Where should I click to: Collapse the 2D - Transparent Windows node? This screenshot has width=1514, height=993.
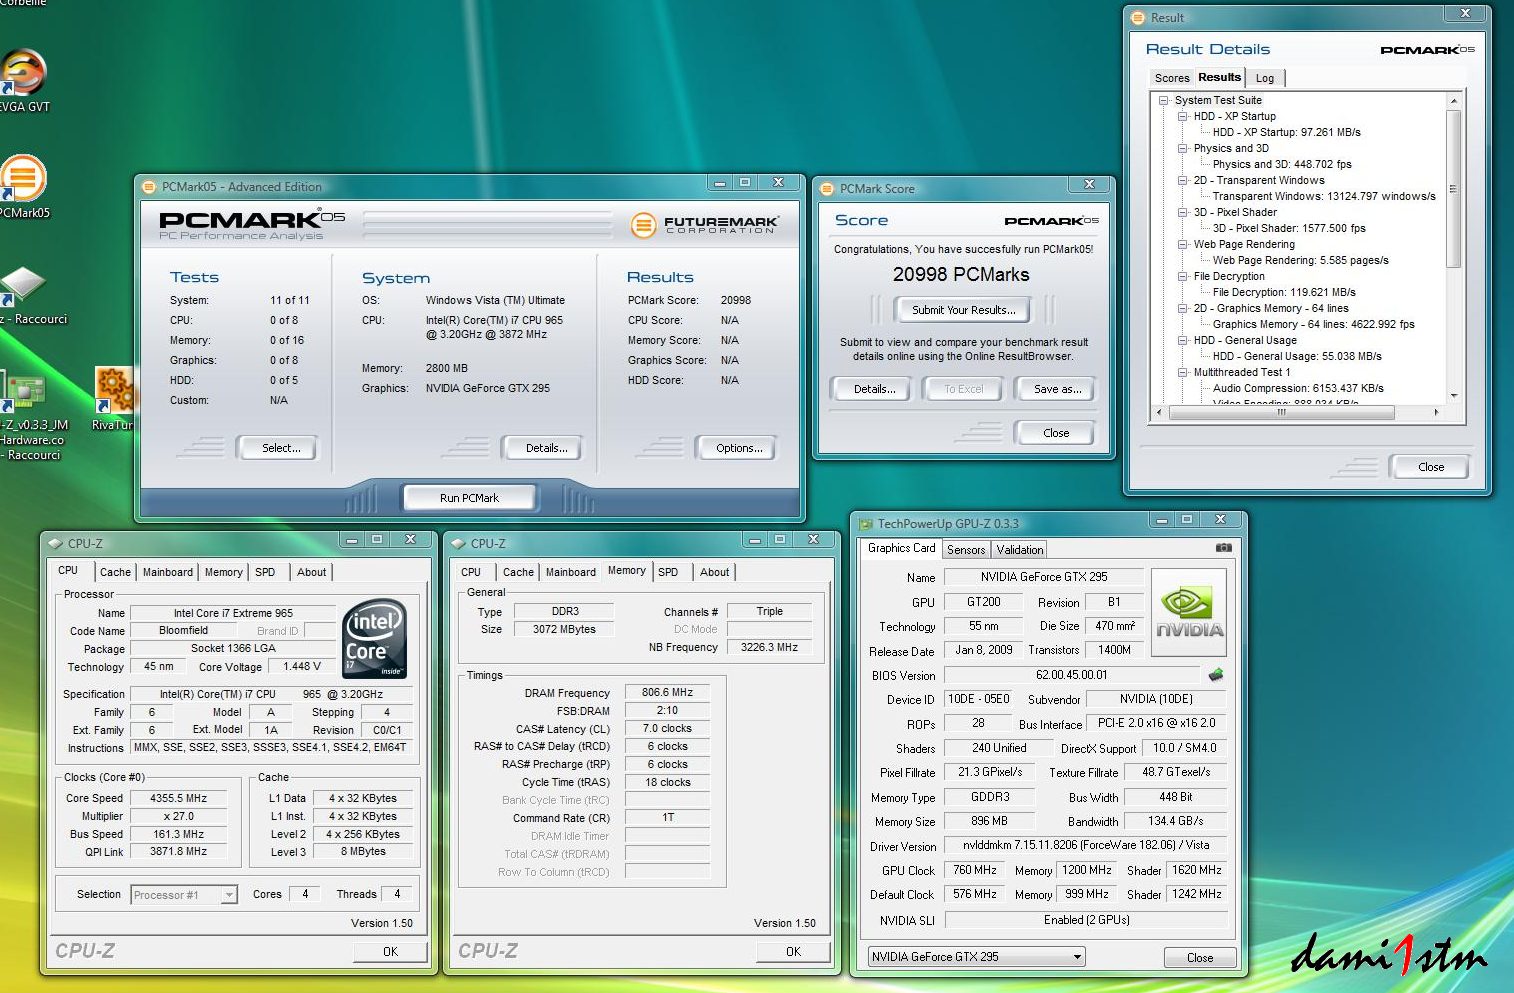(1183, 180)
